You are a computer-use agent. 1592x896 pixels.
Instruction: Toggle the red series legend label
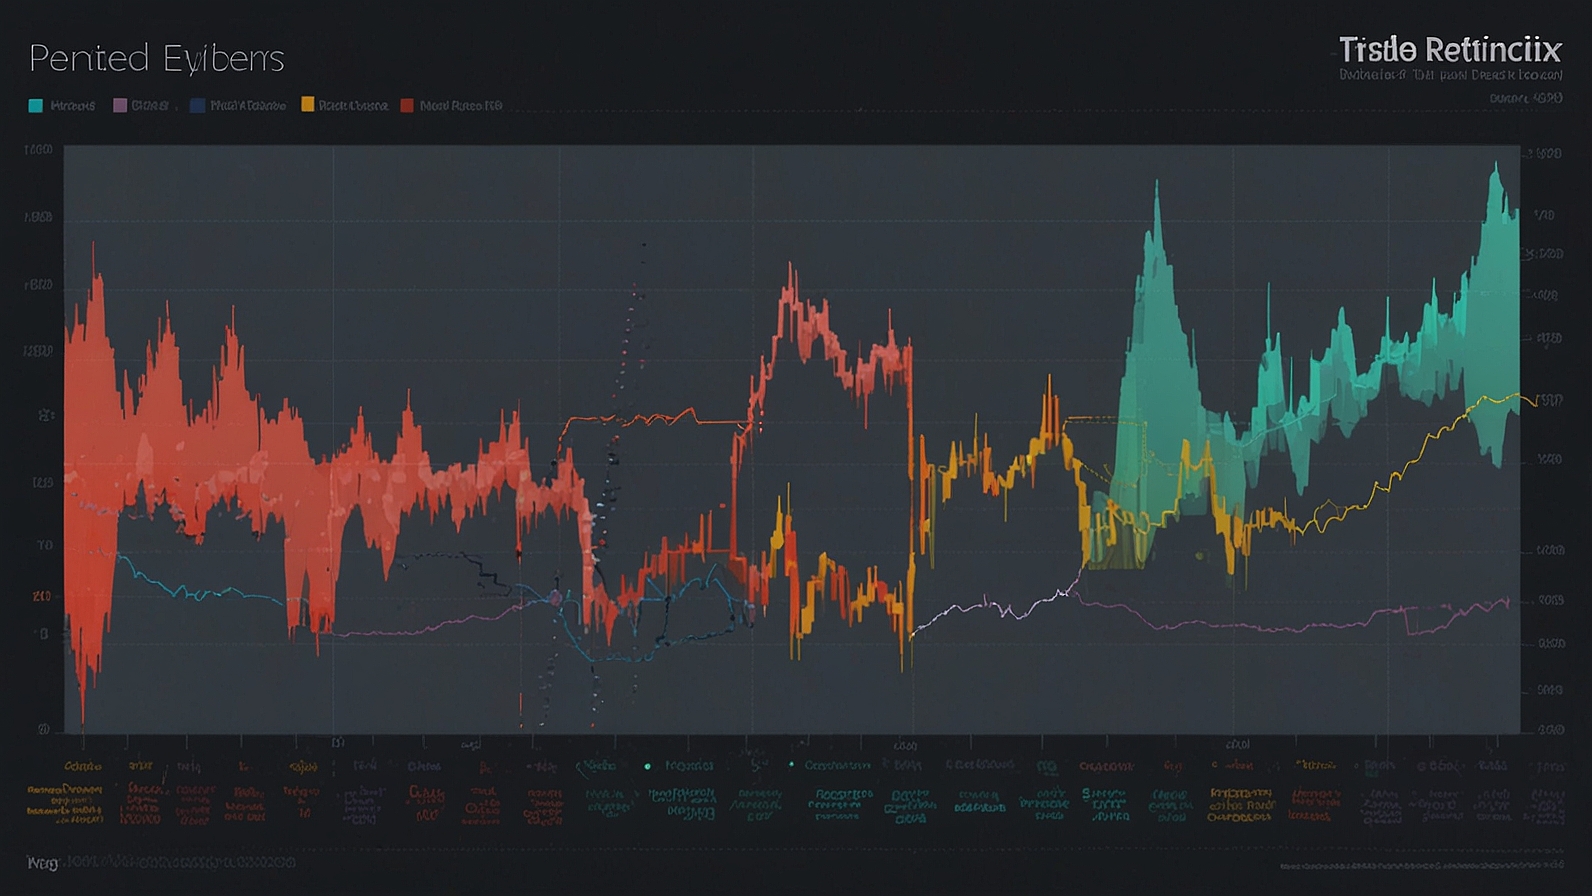(x=460, y=105)
